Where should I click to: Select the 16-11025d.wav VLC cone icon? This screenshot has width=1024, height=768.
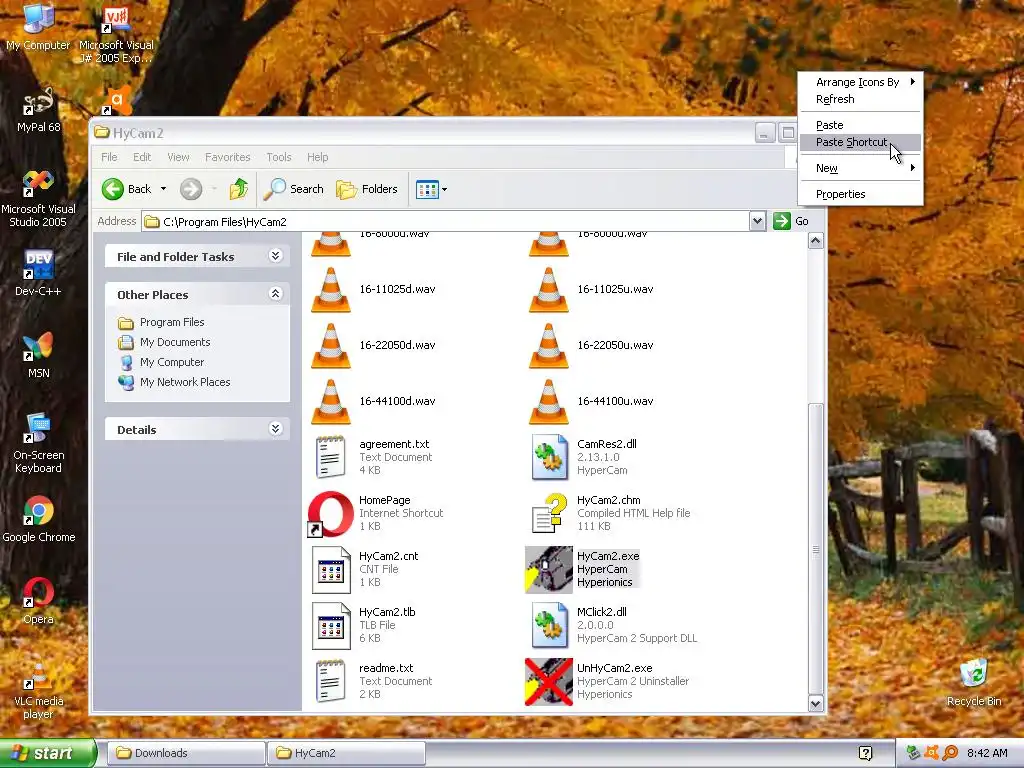[x=330, y=289]
